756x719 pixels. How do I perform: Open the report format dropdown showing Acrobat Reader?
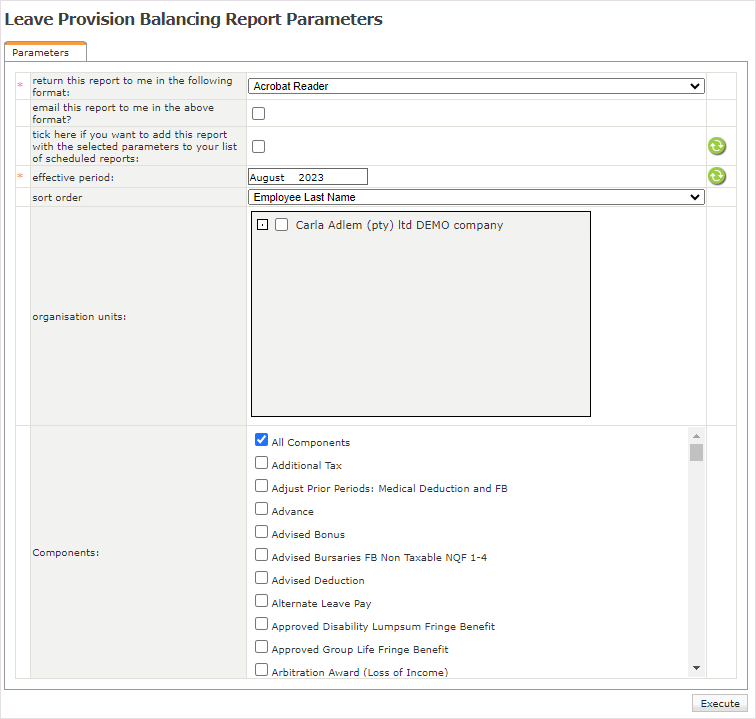tap(476, 86)
